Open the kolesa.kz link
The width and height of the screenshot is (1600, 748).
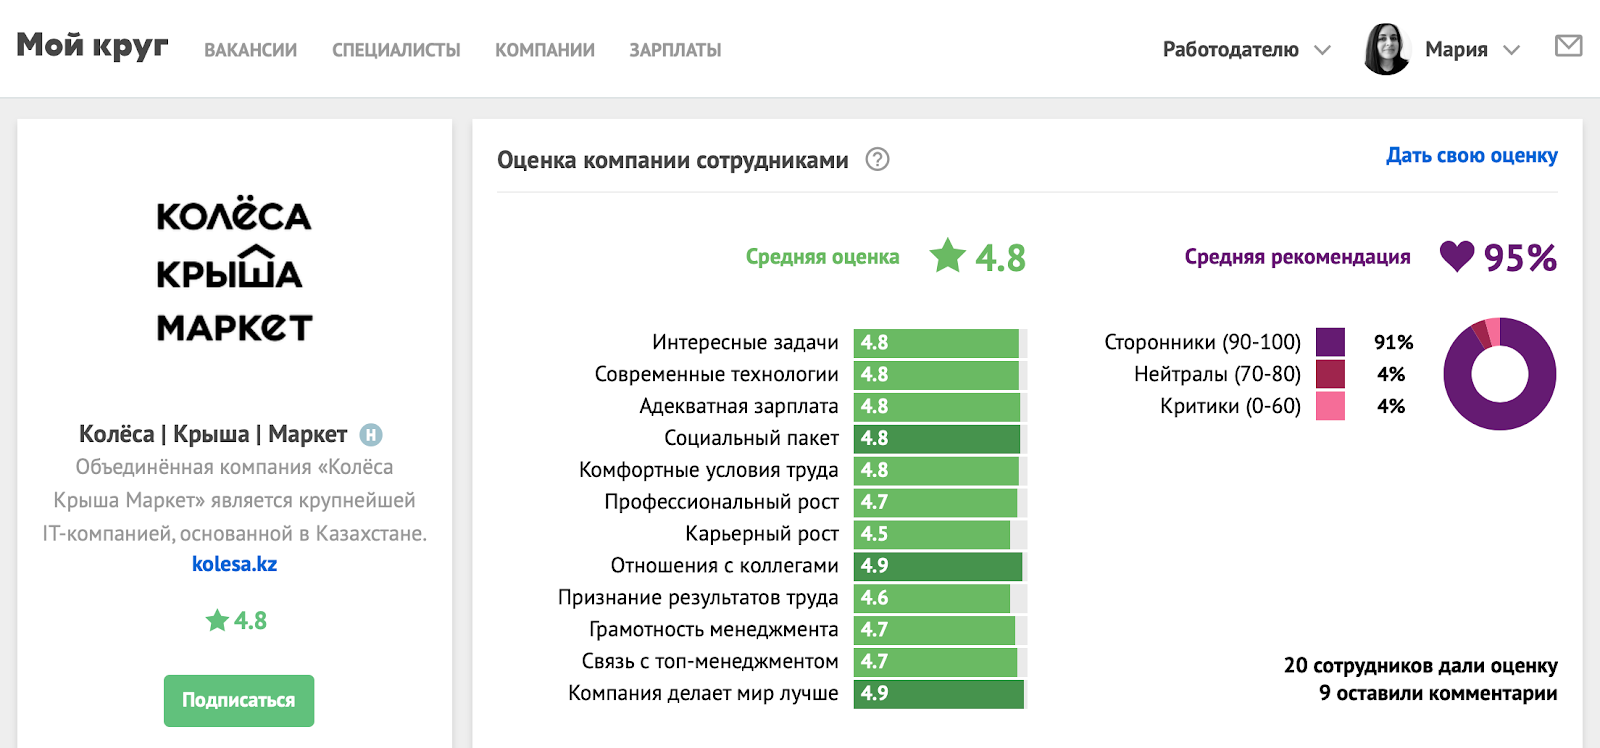234,564
